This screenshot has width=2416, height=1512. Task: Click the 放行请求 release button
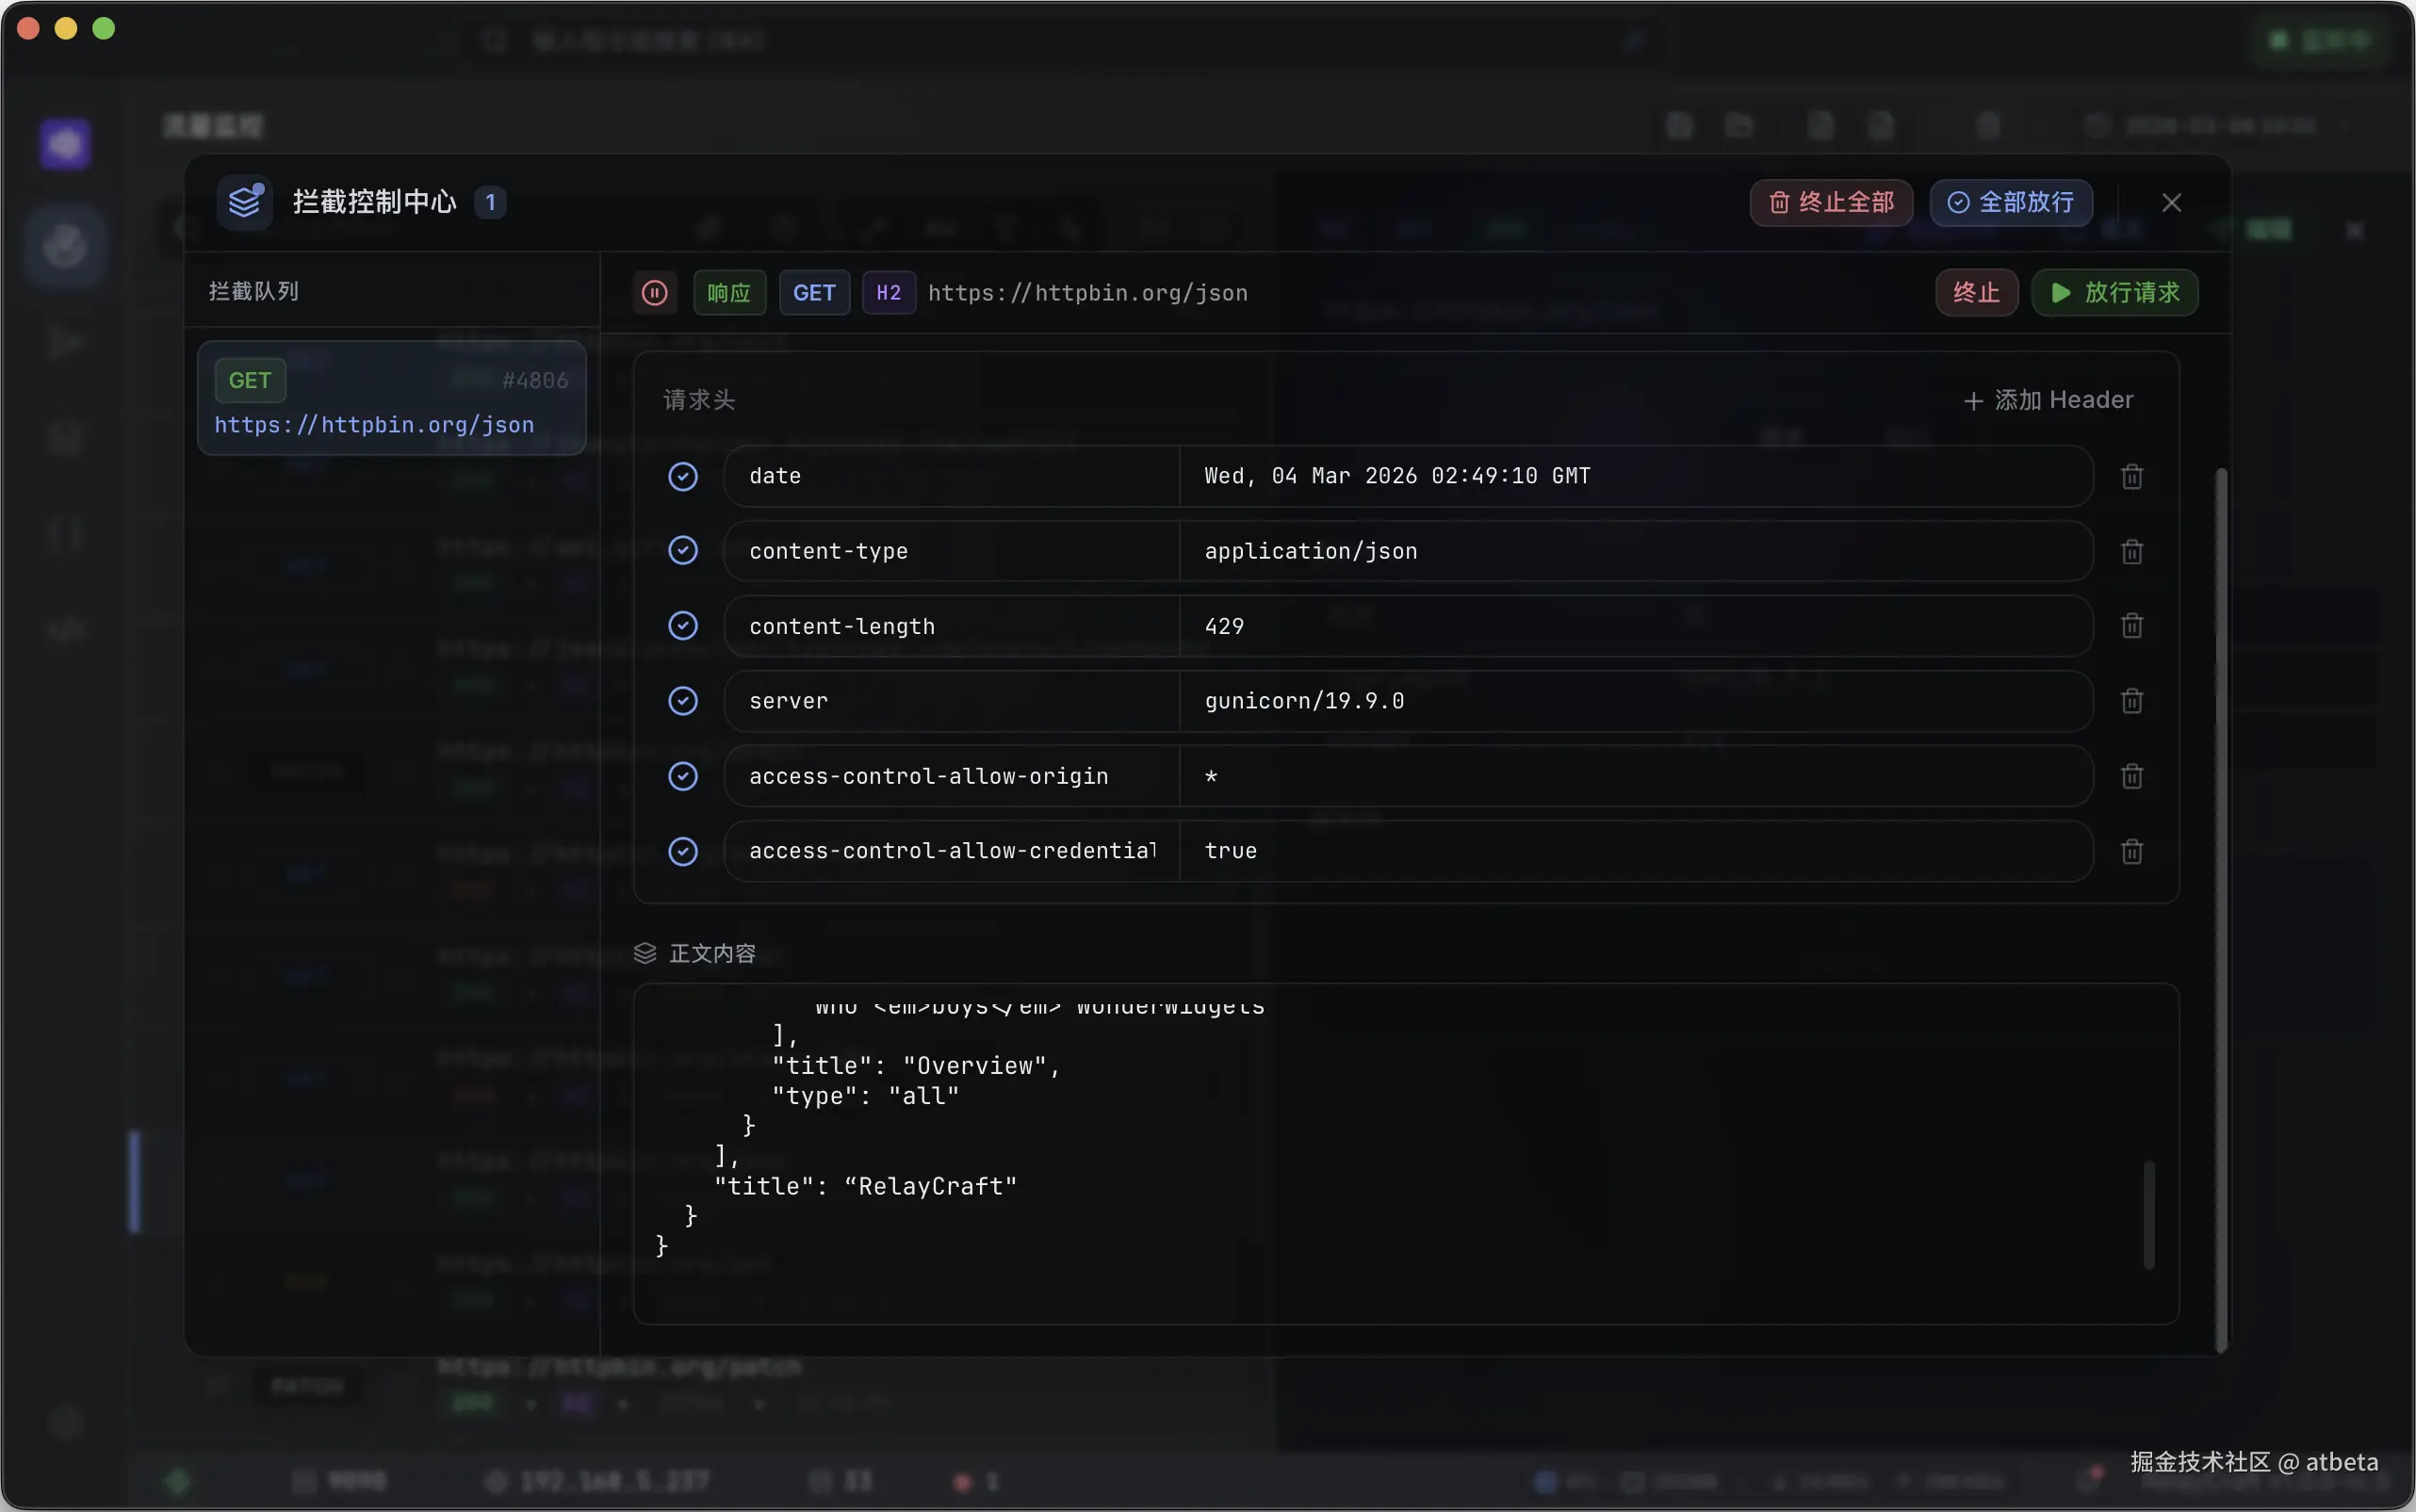tap(2114, 293)
